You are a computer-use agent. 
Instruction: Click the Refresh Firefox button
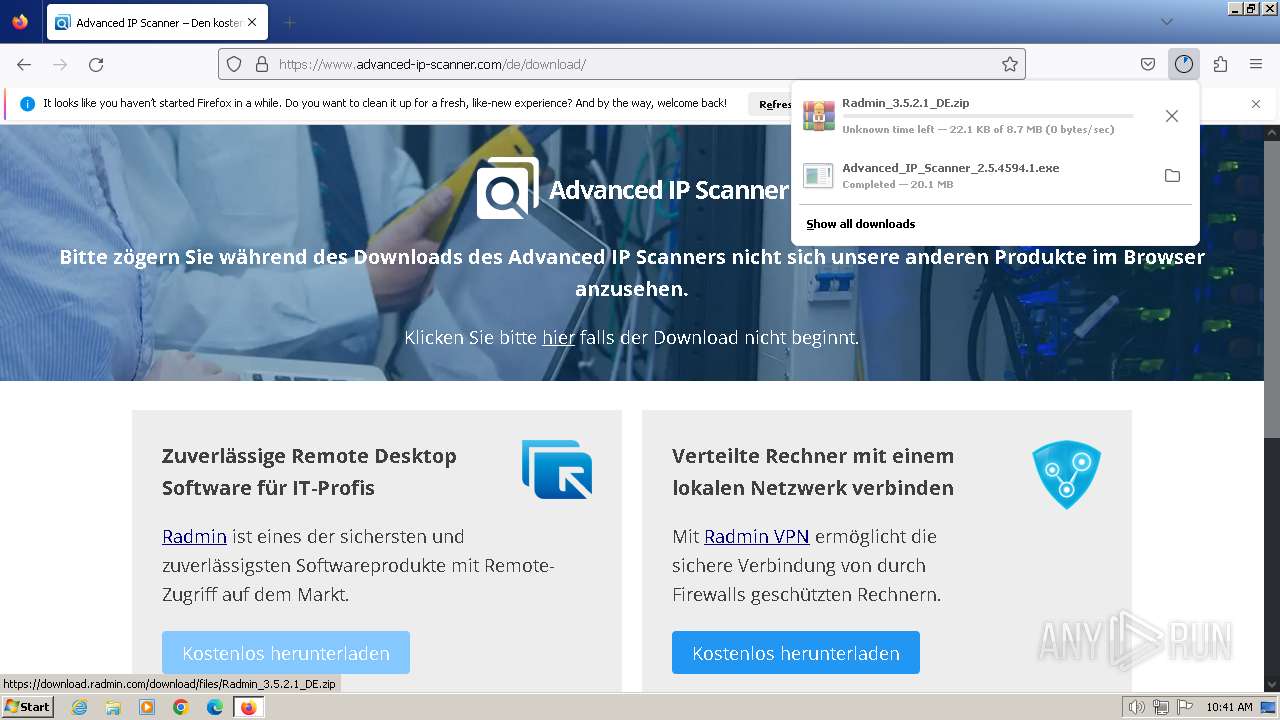[771, 104]
